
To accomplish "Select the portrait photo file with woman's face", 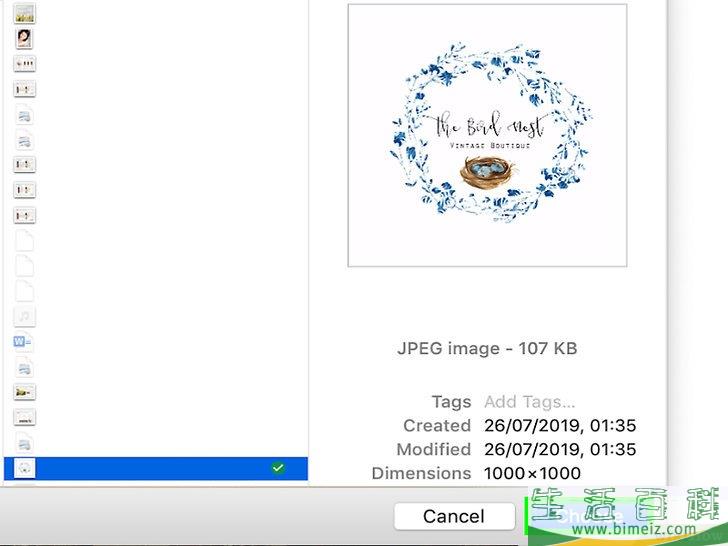I will point(24,38).
